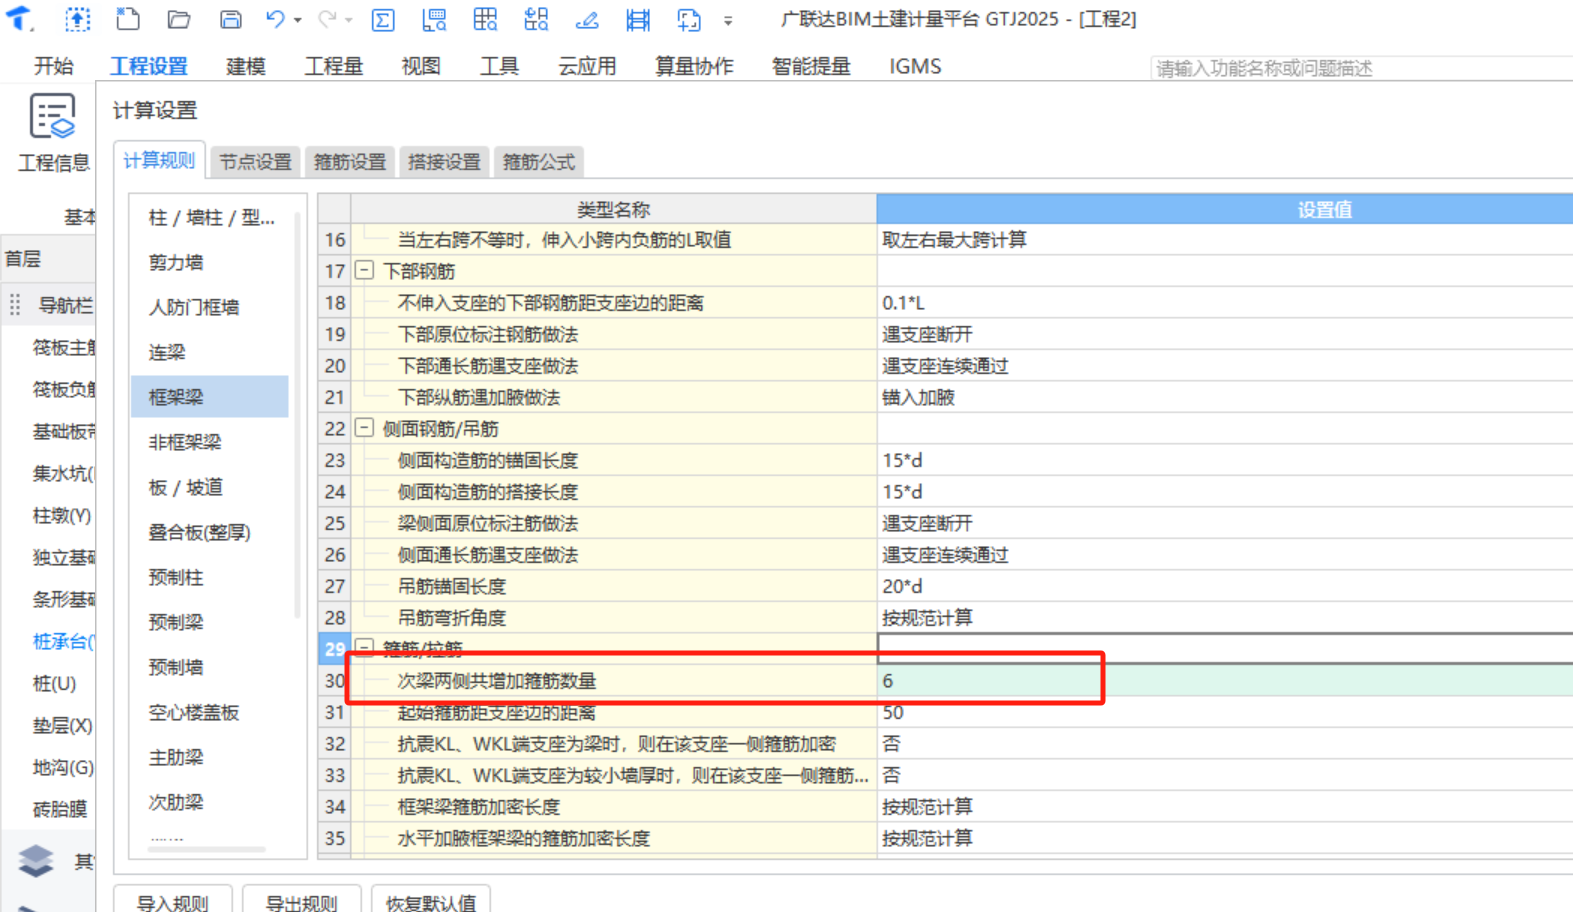Switch to the 箍筋公式 tab
This screenshot has width=1573, height=912.
coord(539,162)
